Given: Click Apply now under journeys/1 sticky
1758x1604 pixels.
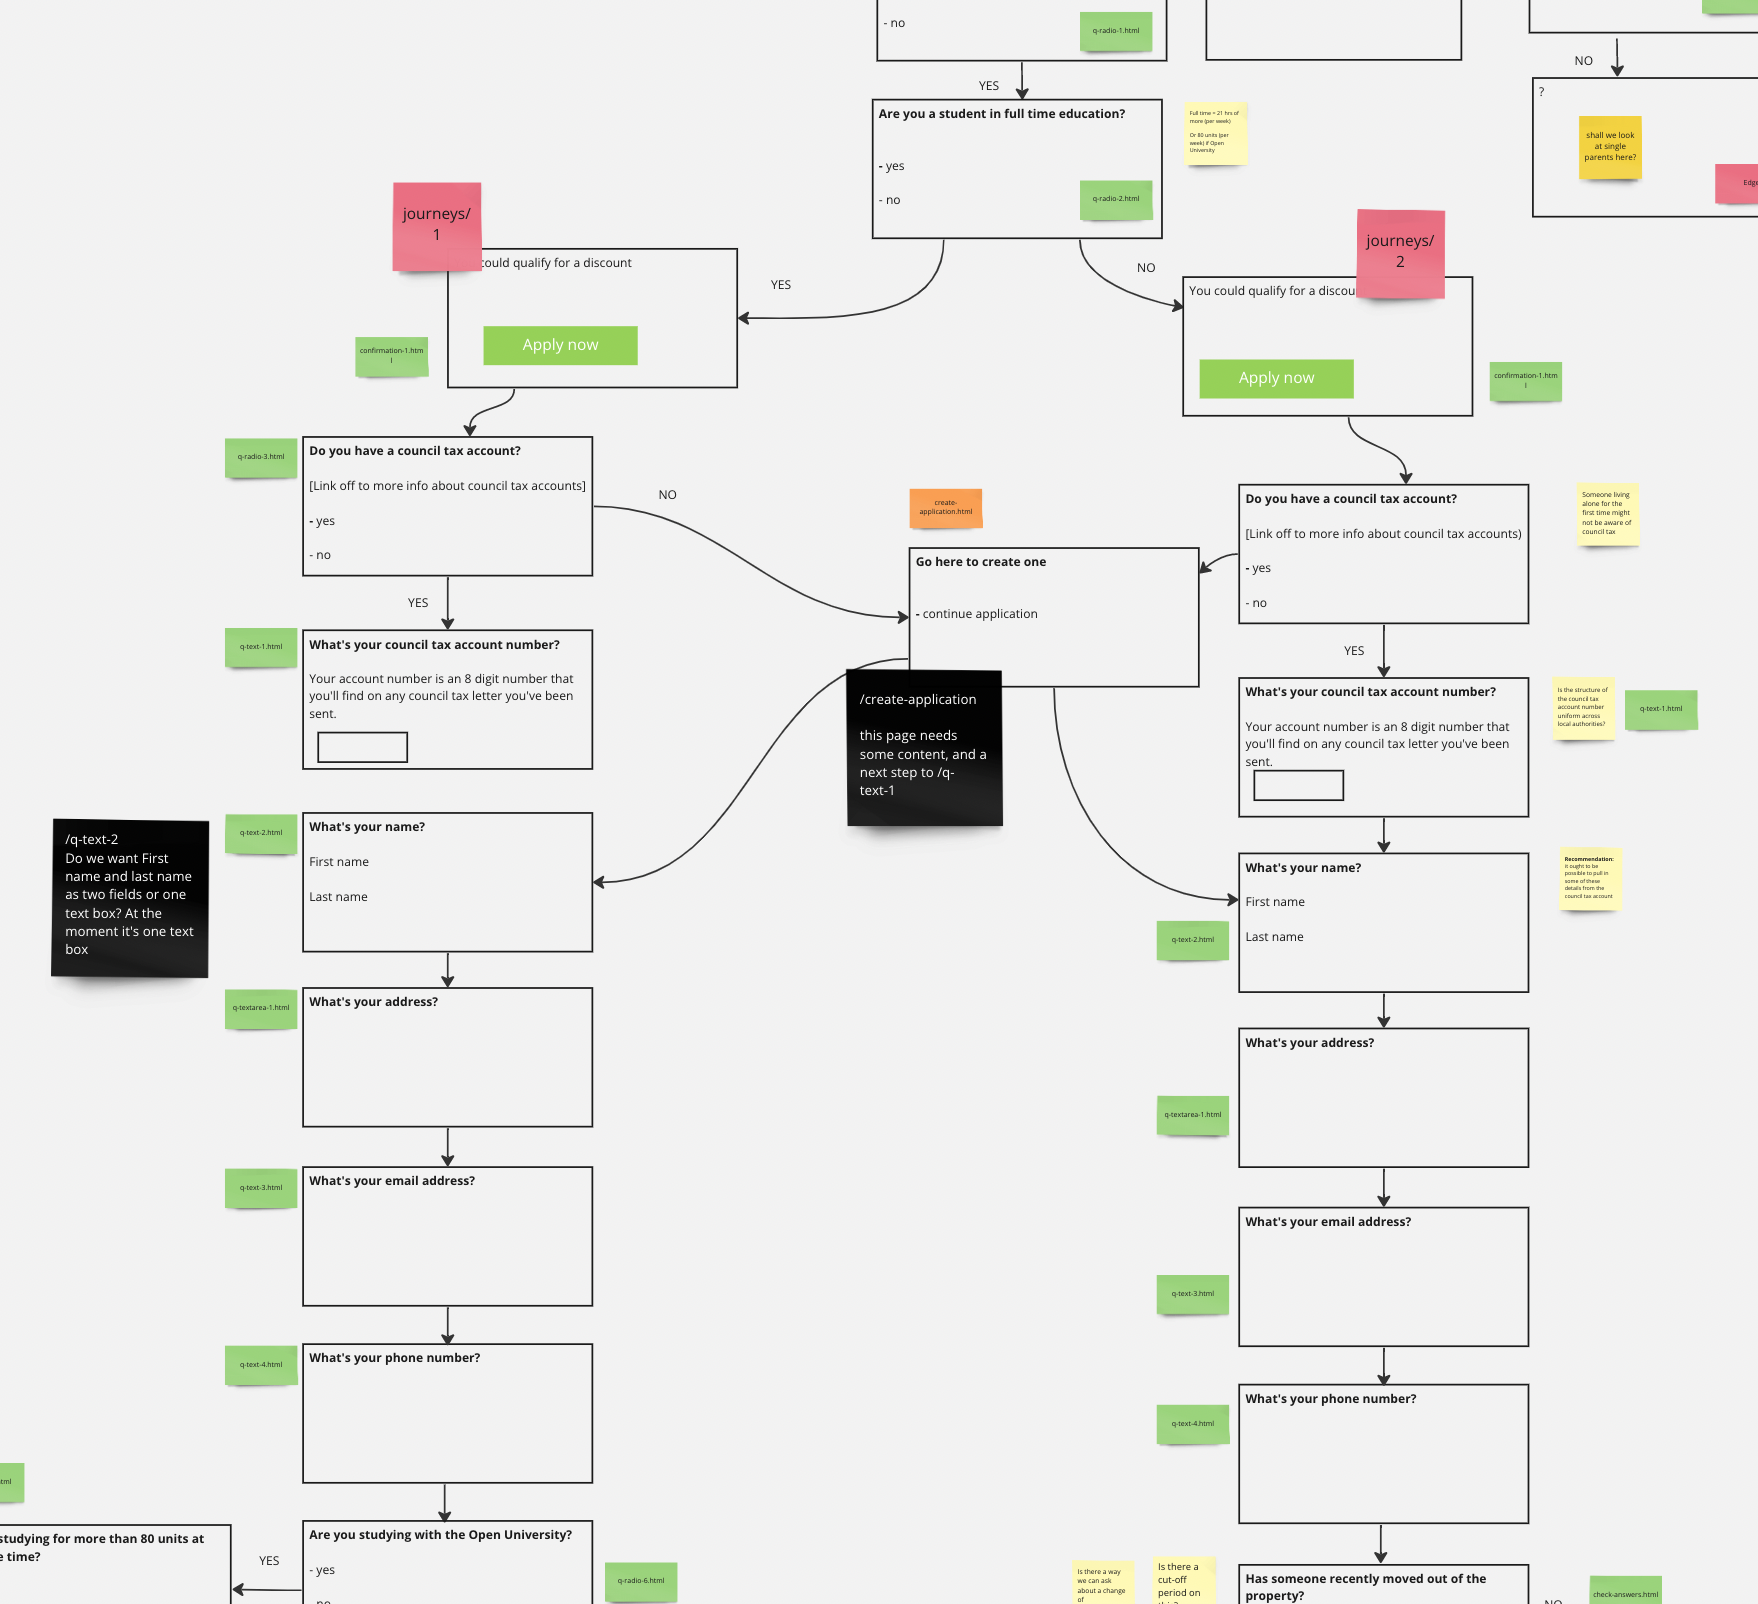Looking at the screenshot, I should 560,345.
